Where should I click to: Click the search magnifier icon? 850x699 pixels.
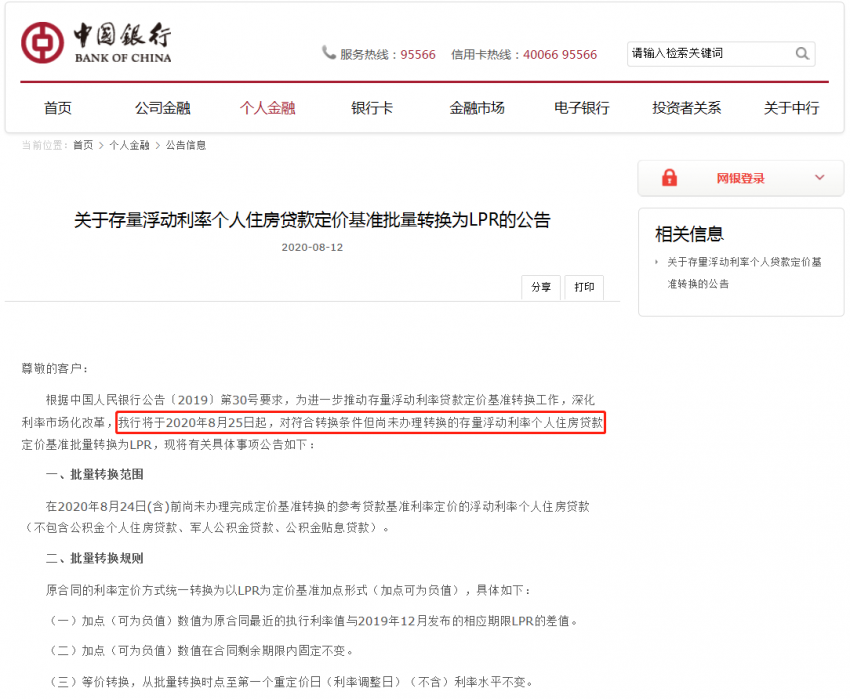pos(802,54)
